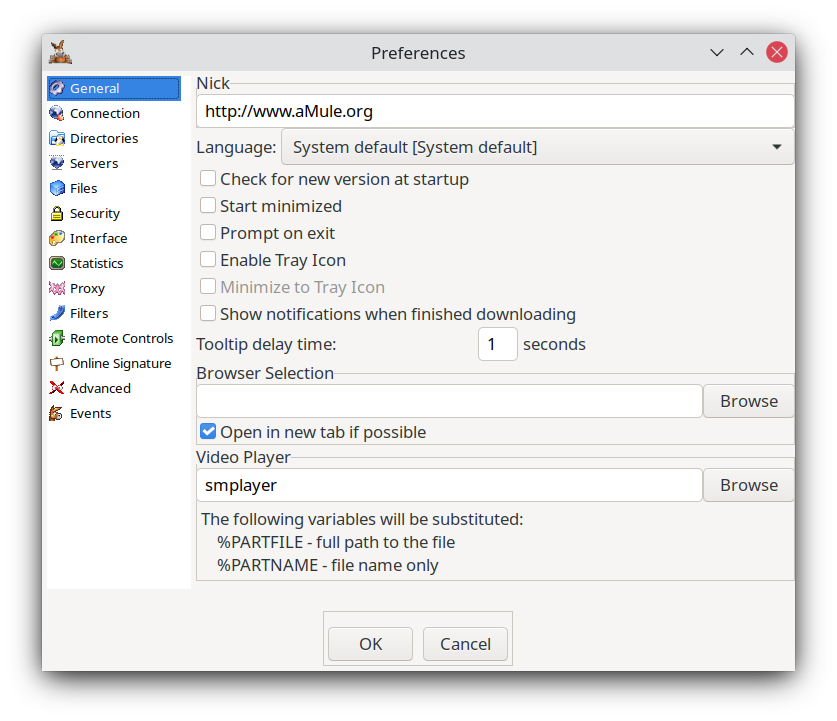This screenshot has width=837, height=721.
Task: Click the General category icon
Action: pos(57,88)
